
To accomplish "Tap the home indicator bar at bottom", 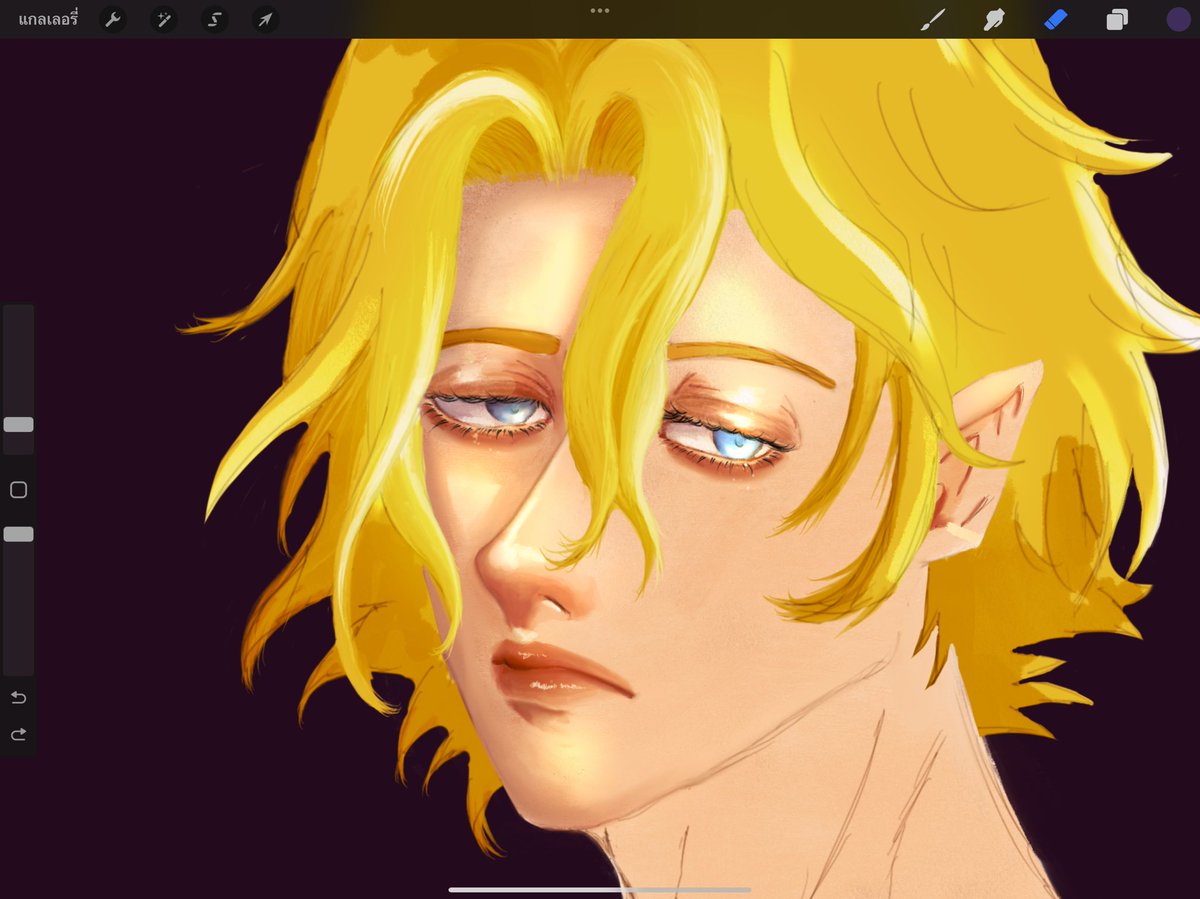I will pyautogui.click(x=600, y=889).
